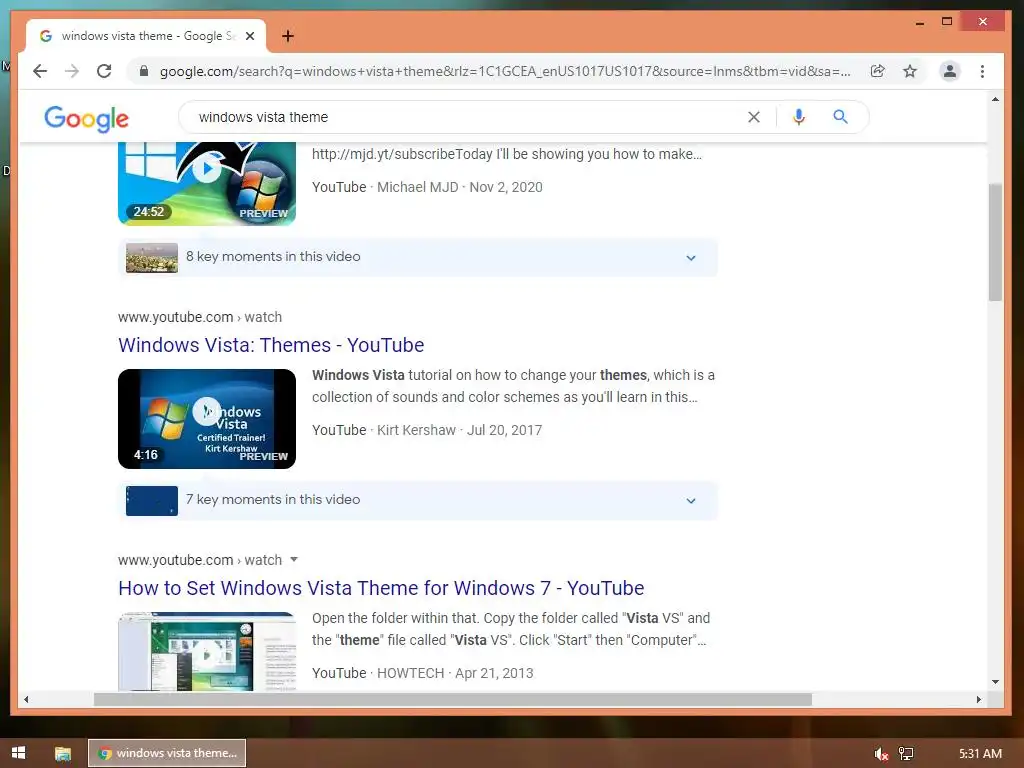Click the address bar URL
1024x768 pixels.
(x=505, y=71)
